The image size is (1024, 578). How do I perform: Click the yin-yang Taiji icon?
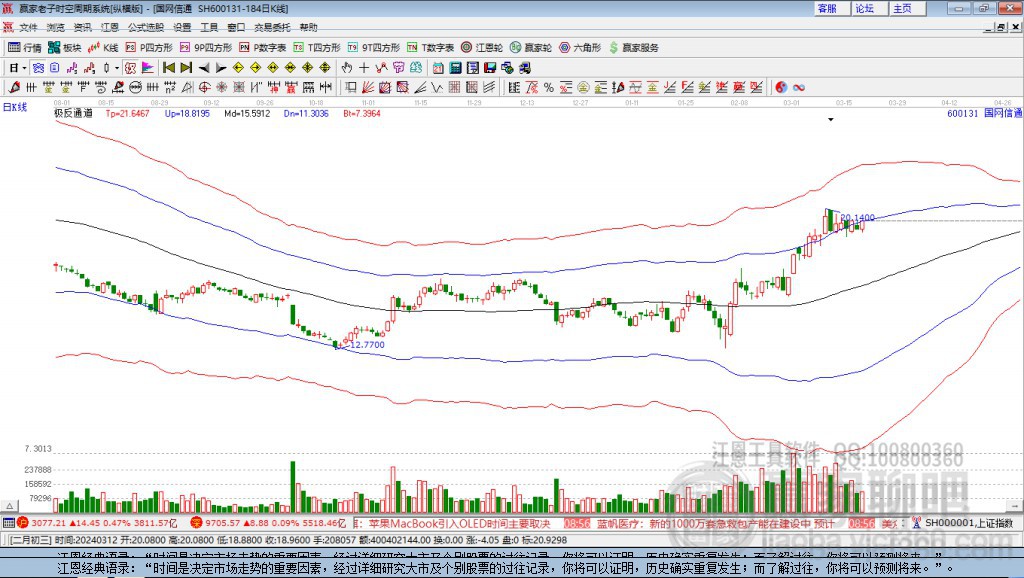point(781,87)
